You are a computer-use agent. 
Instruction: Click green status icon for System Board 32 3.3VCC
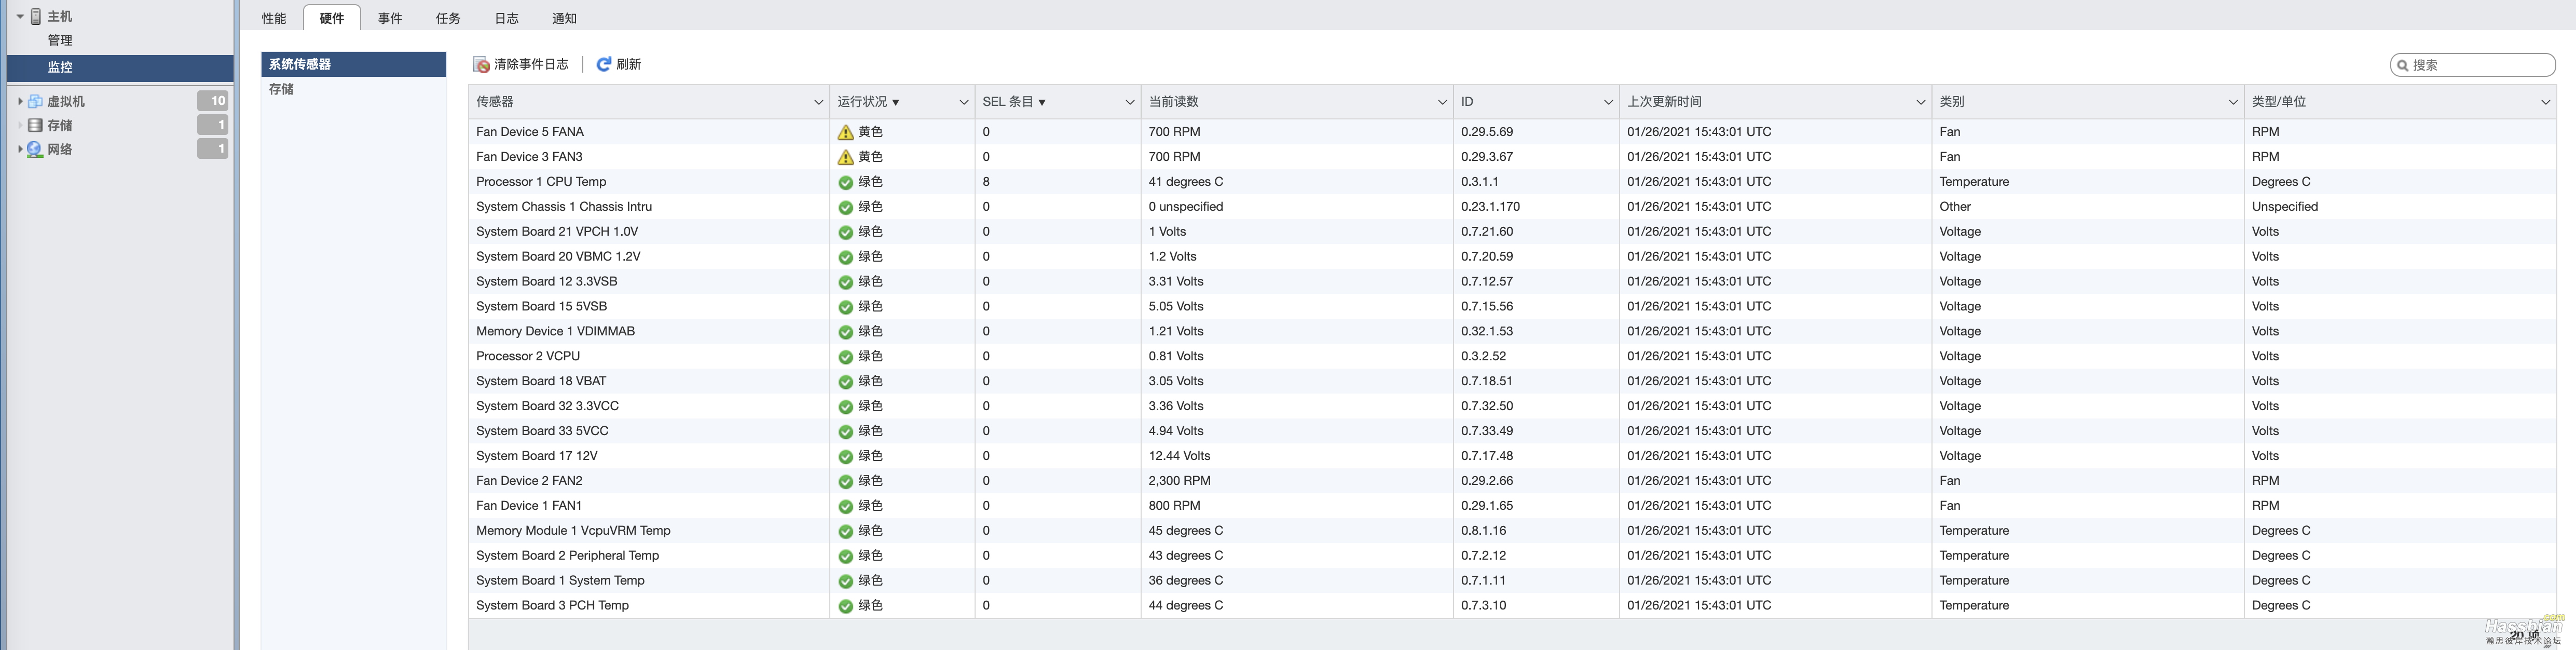click(x=846, y=408)
